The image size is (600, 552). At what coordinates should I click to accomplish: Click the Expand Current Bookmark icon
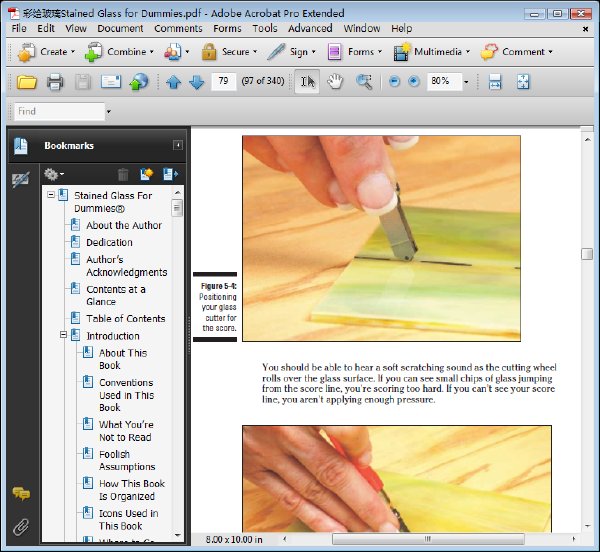point(170,174)
